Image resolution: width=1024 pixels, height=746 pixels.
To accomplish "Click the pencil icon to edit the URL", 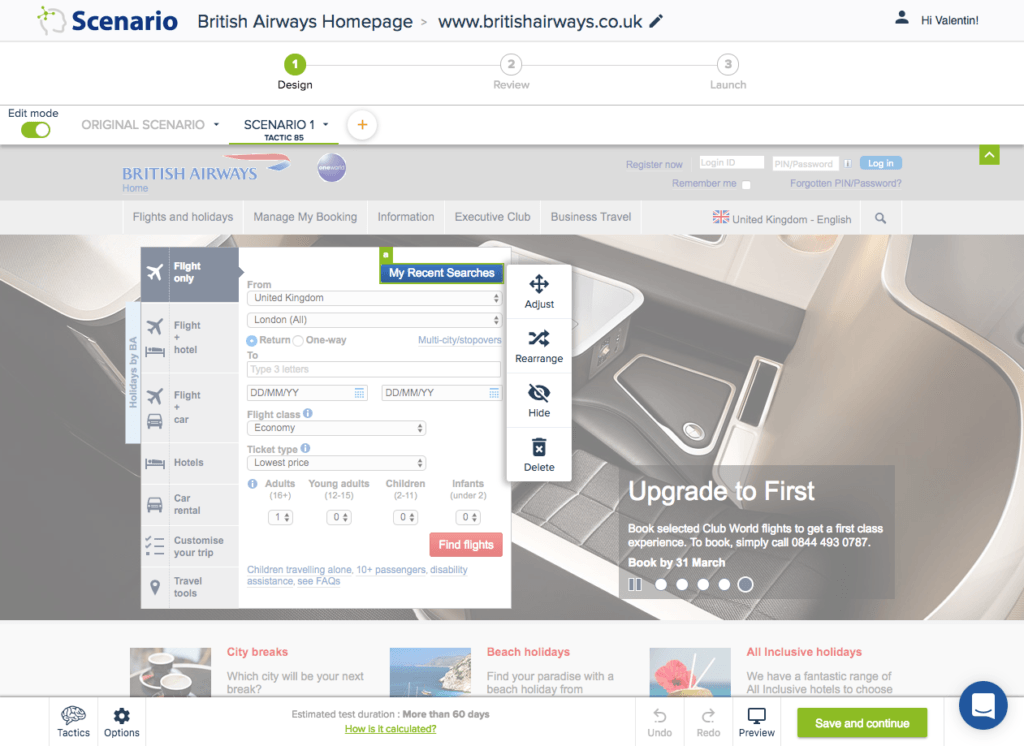I will point(656,22).
